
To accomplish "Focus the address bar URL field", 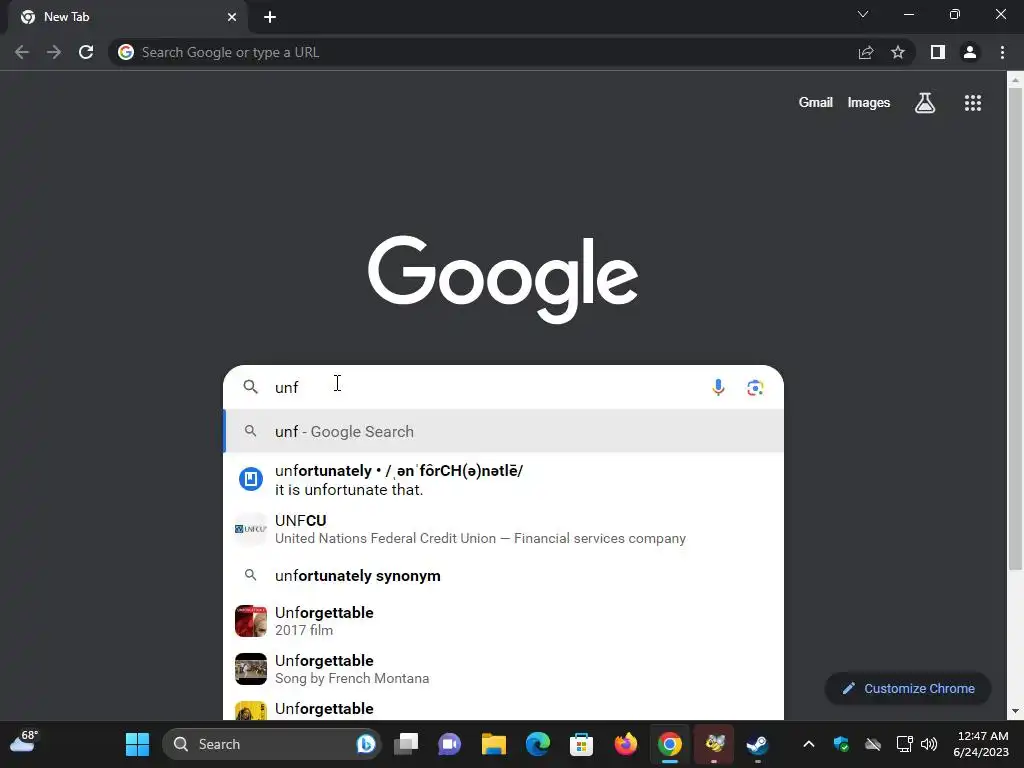I will point(483,52).
